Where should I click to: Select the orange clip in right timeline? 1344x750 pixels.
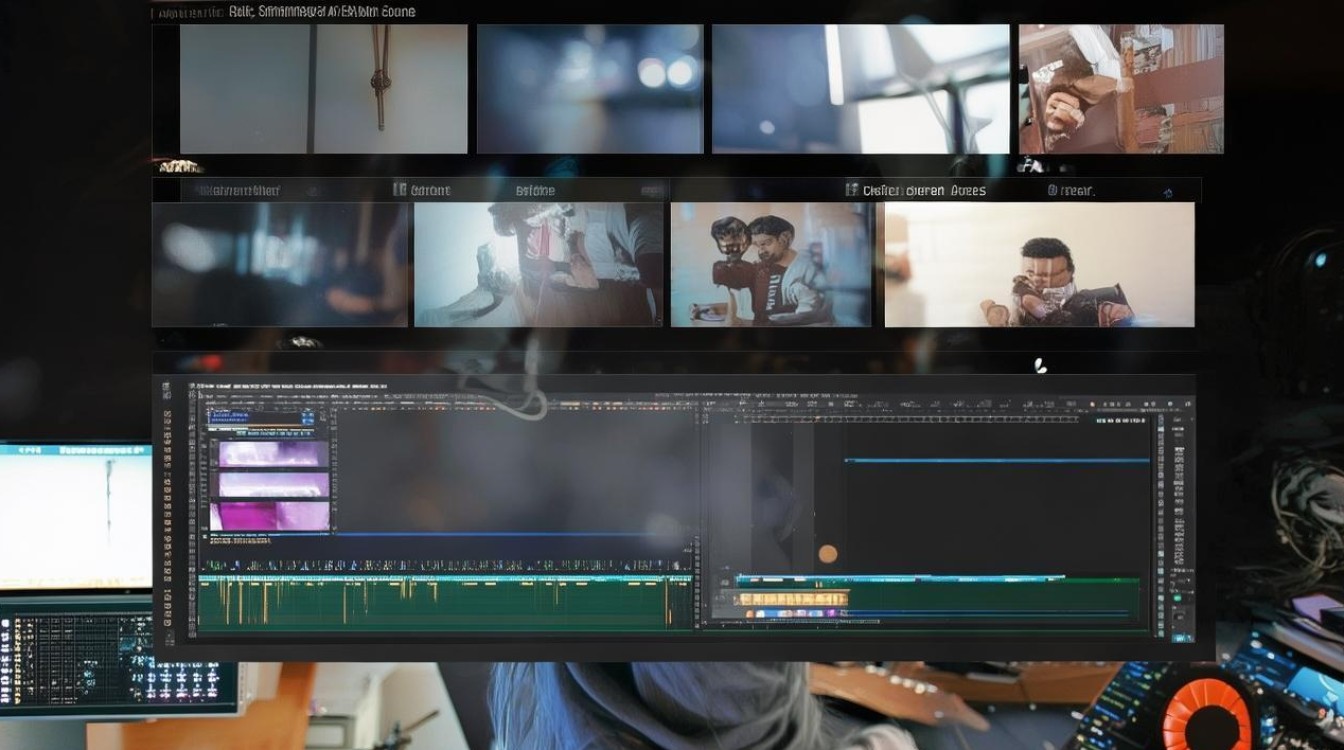point(791,599)
